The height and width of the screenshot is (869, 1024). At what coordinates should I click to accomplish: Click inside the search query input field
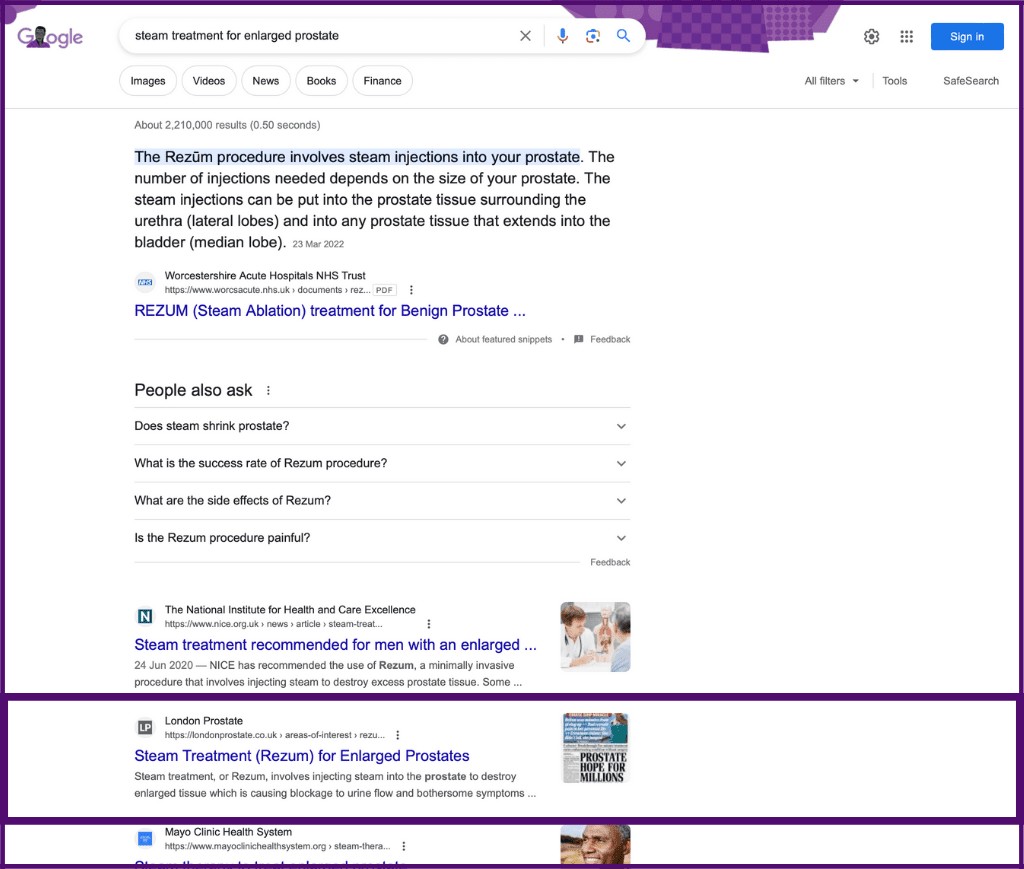[x=320, y=36]
